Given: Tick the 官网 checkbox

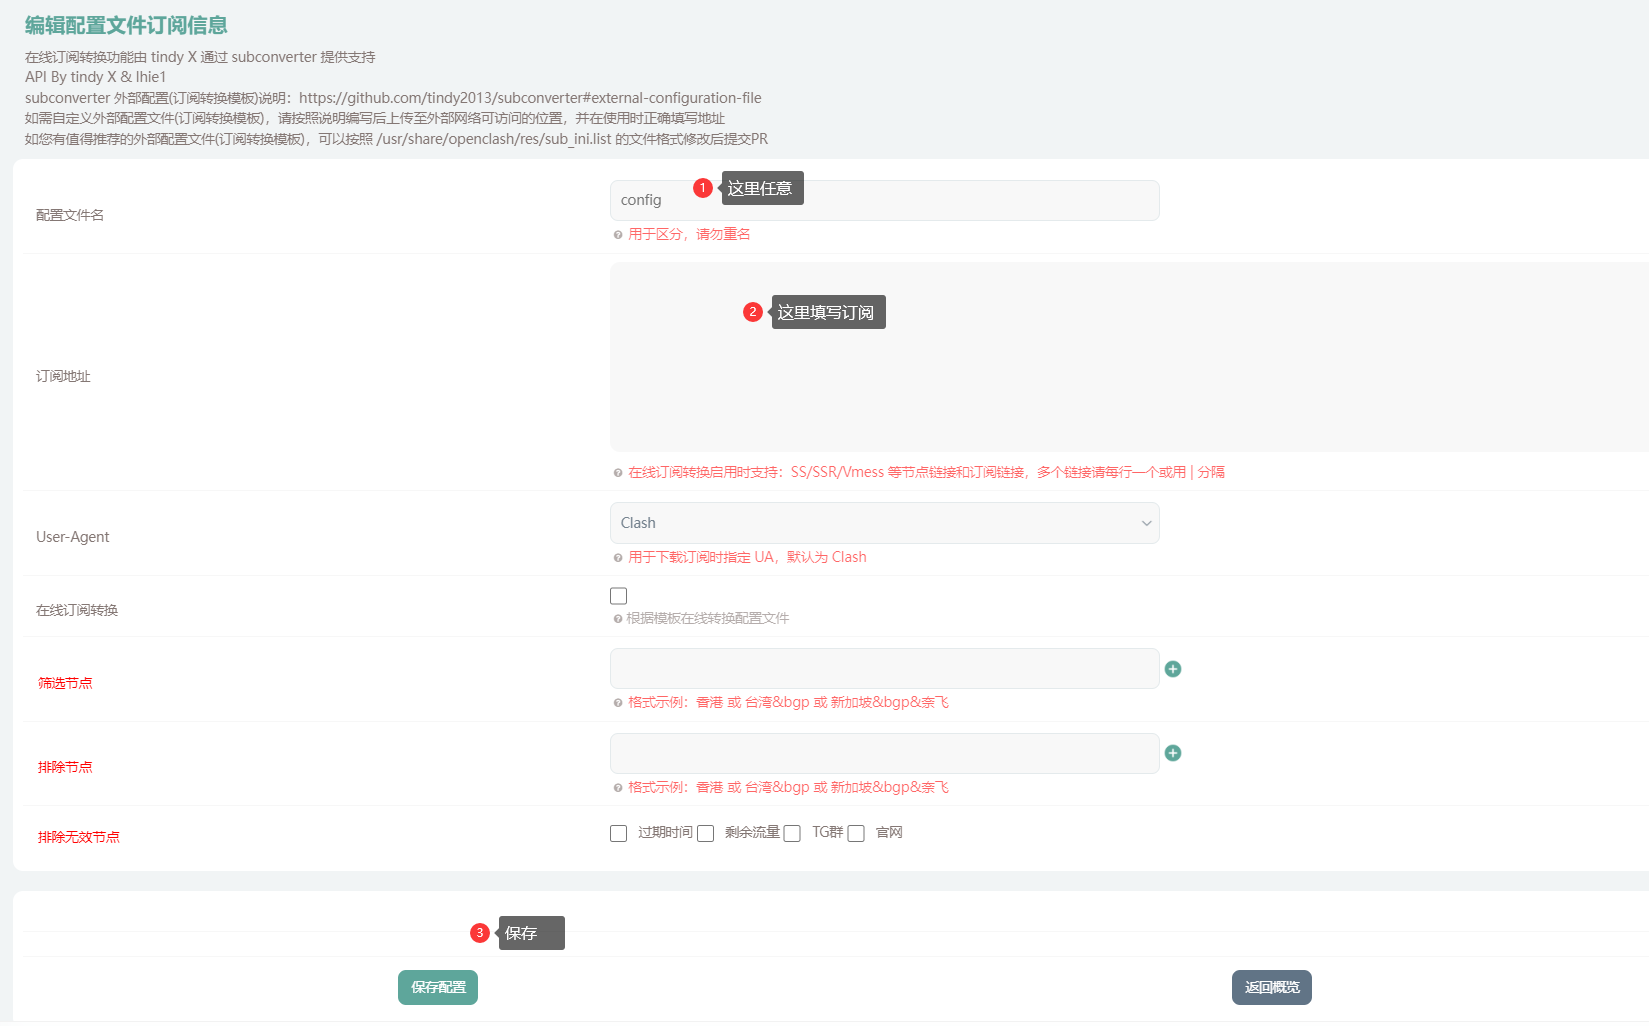Looking at the screenshot, I should click(856, 834).
